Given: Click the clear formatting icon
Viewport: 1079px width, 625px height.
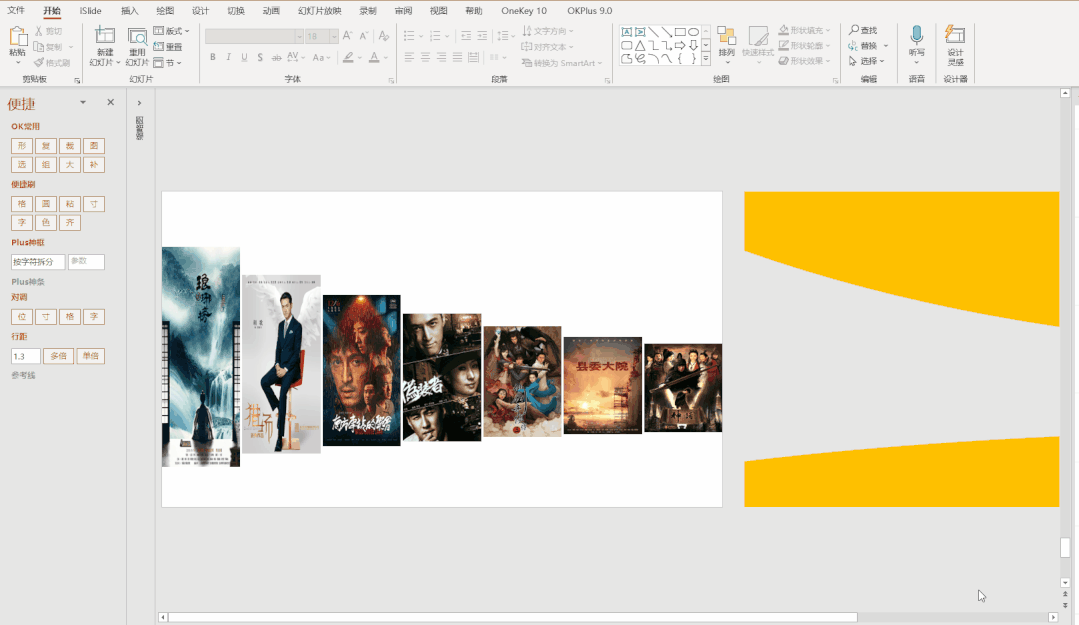Looking at the screenshot, I should [384, 36].
